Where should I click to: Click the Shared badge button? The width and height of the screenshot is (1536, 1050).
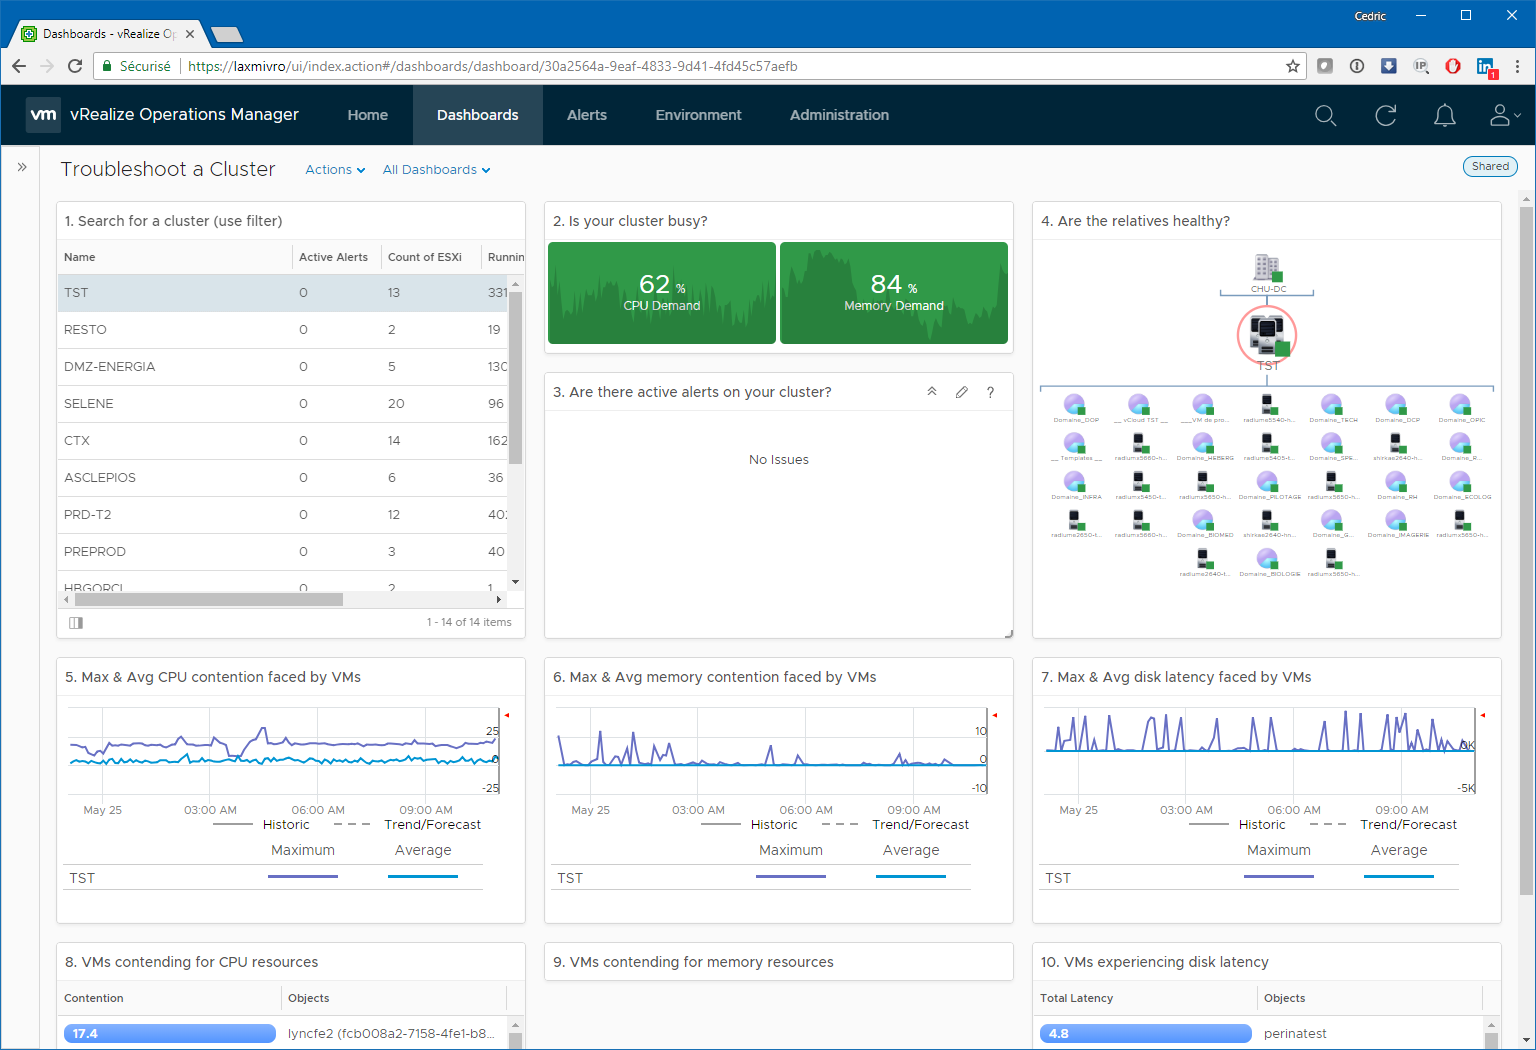tap(1490, 167)
